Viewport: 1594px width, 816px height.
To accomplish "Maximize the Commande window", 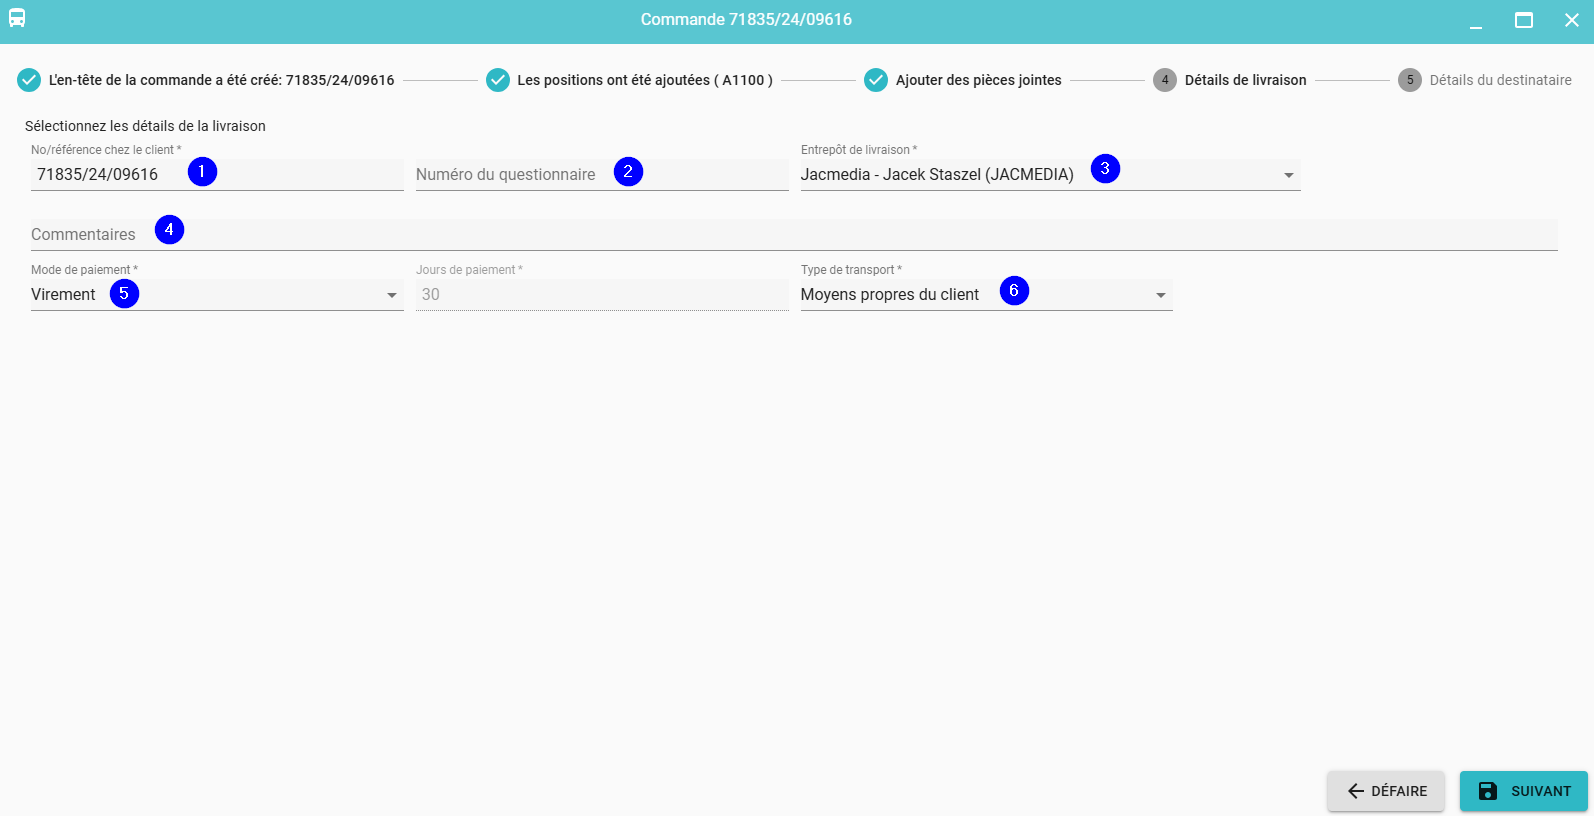I will 1523,20.
